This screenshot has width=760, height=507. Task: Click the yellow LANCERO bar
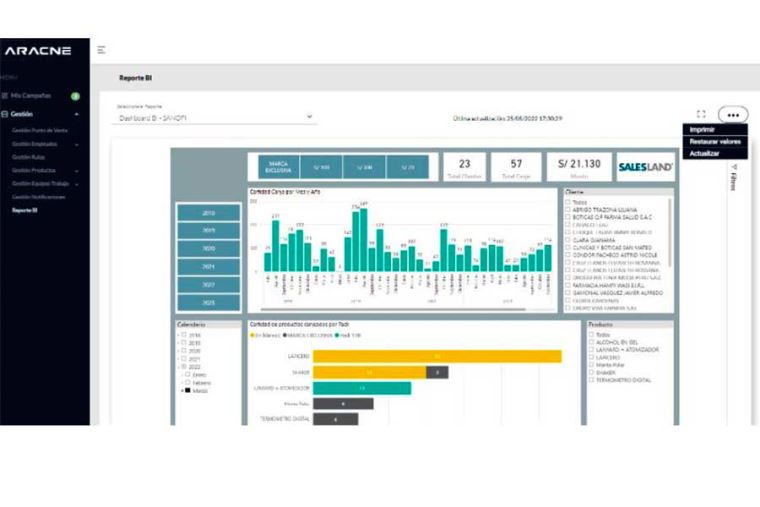(x=436, y=356)
